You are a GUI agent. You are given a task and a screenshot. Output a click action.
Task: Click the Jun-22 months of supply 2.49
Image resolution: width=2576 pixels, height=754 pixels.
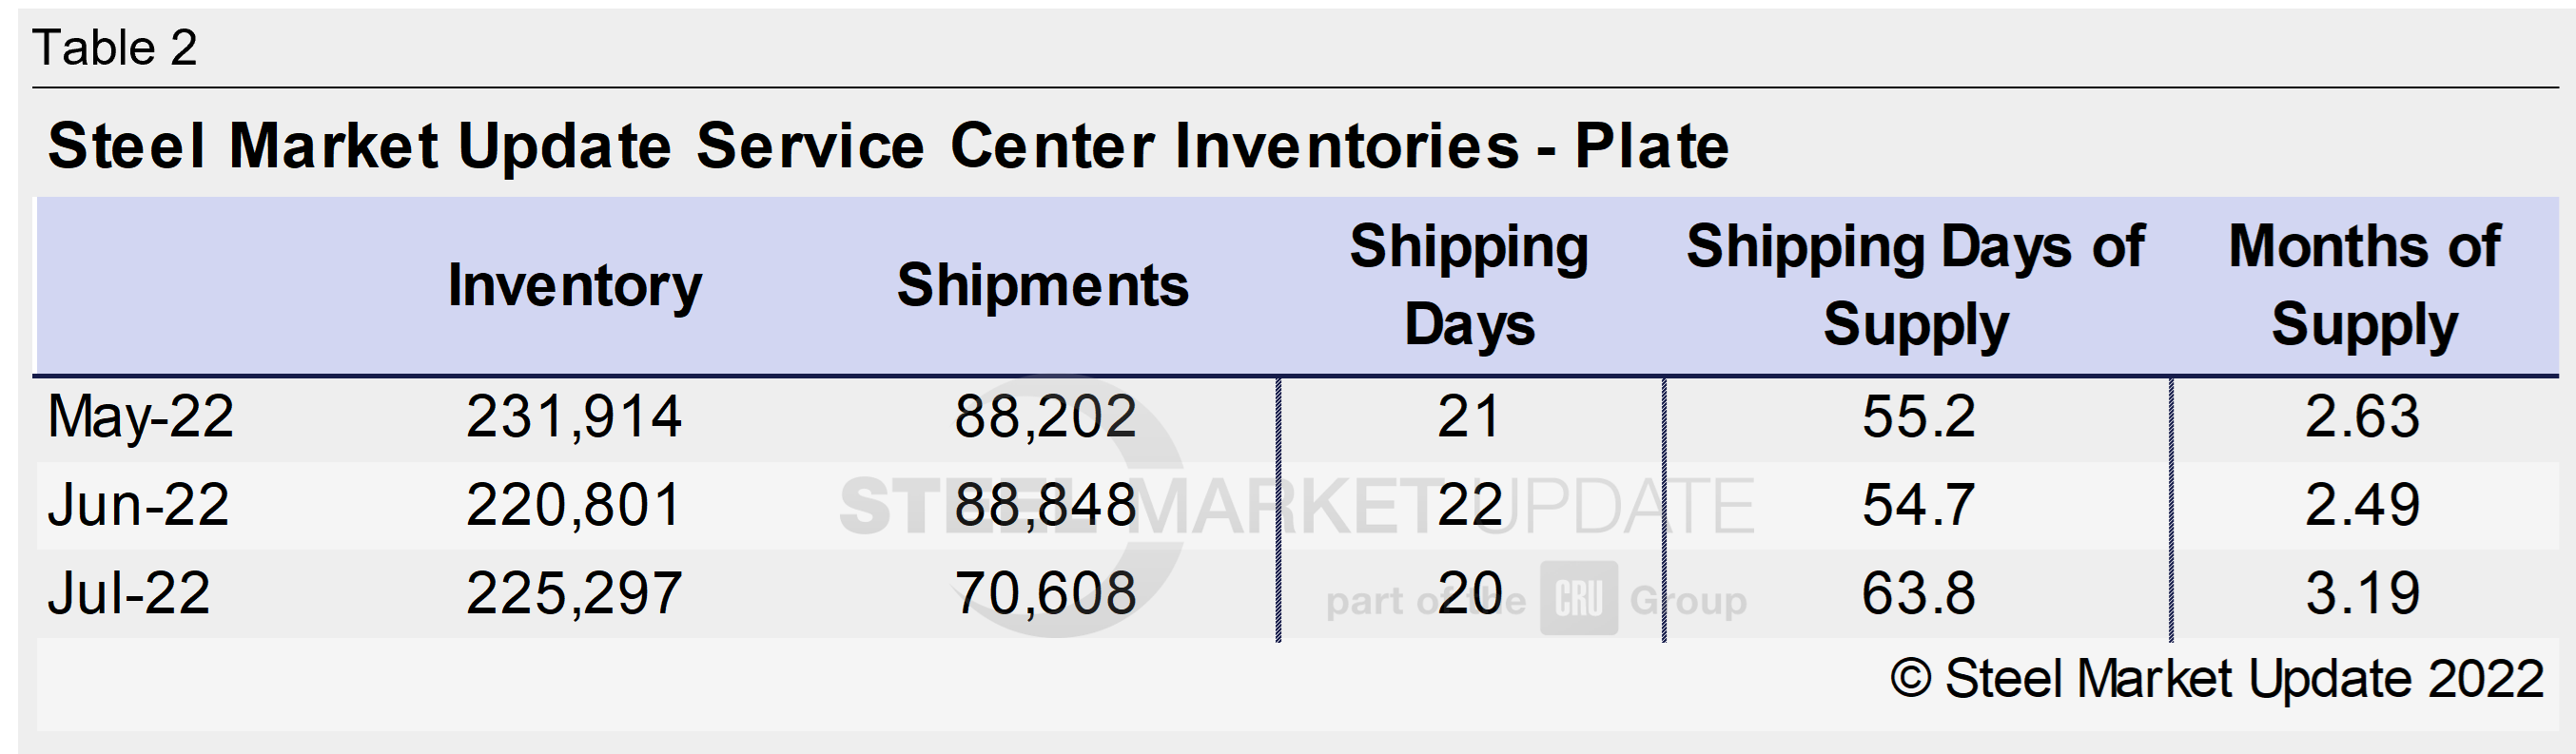coord(2362,504)
